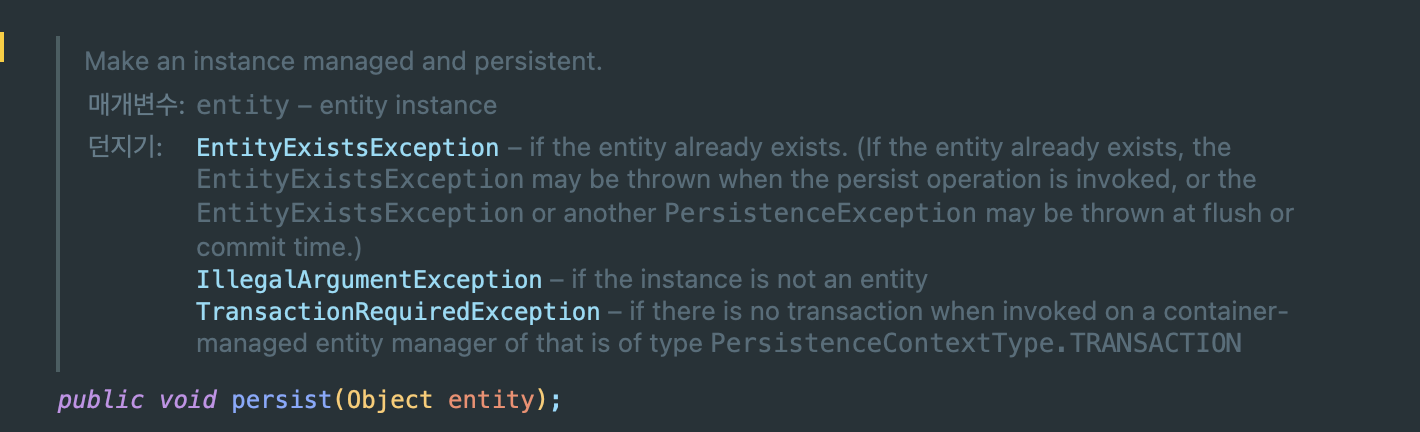The width and height of the screenshot is (1420, 432).
Task: Click the PersistenceException code text
Action: pos(820,213)
